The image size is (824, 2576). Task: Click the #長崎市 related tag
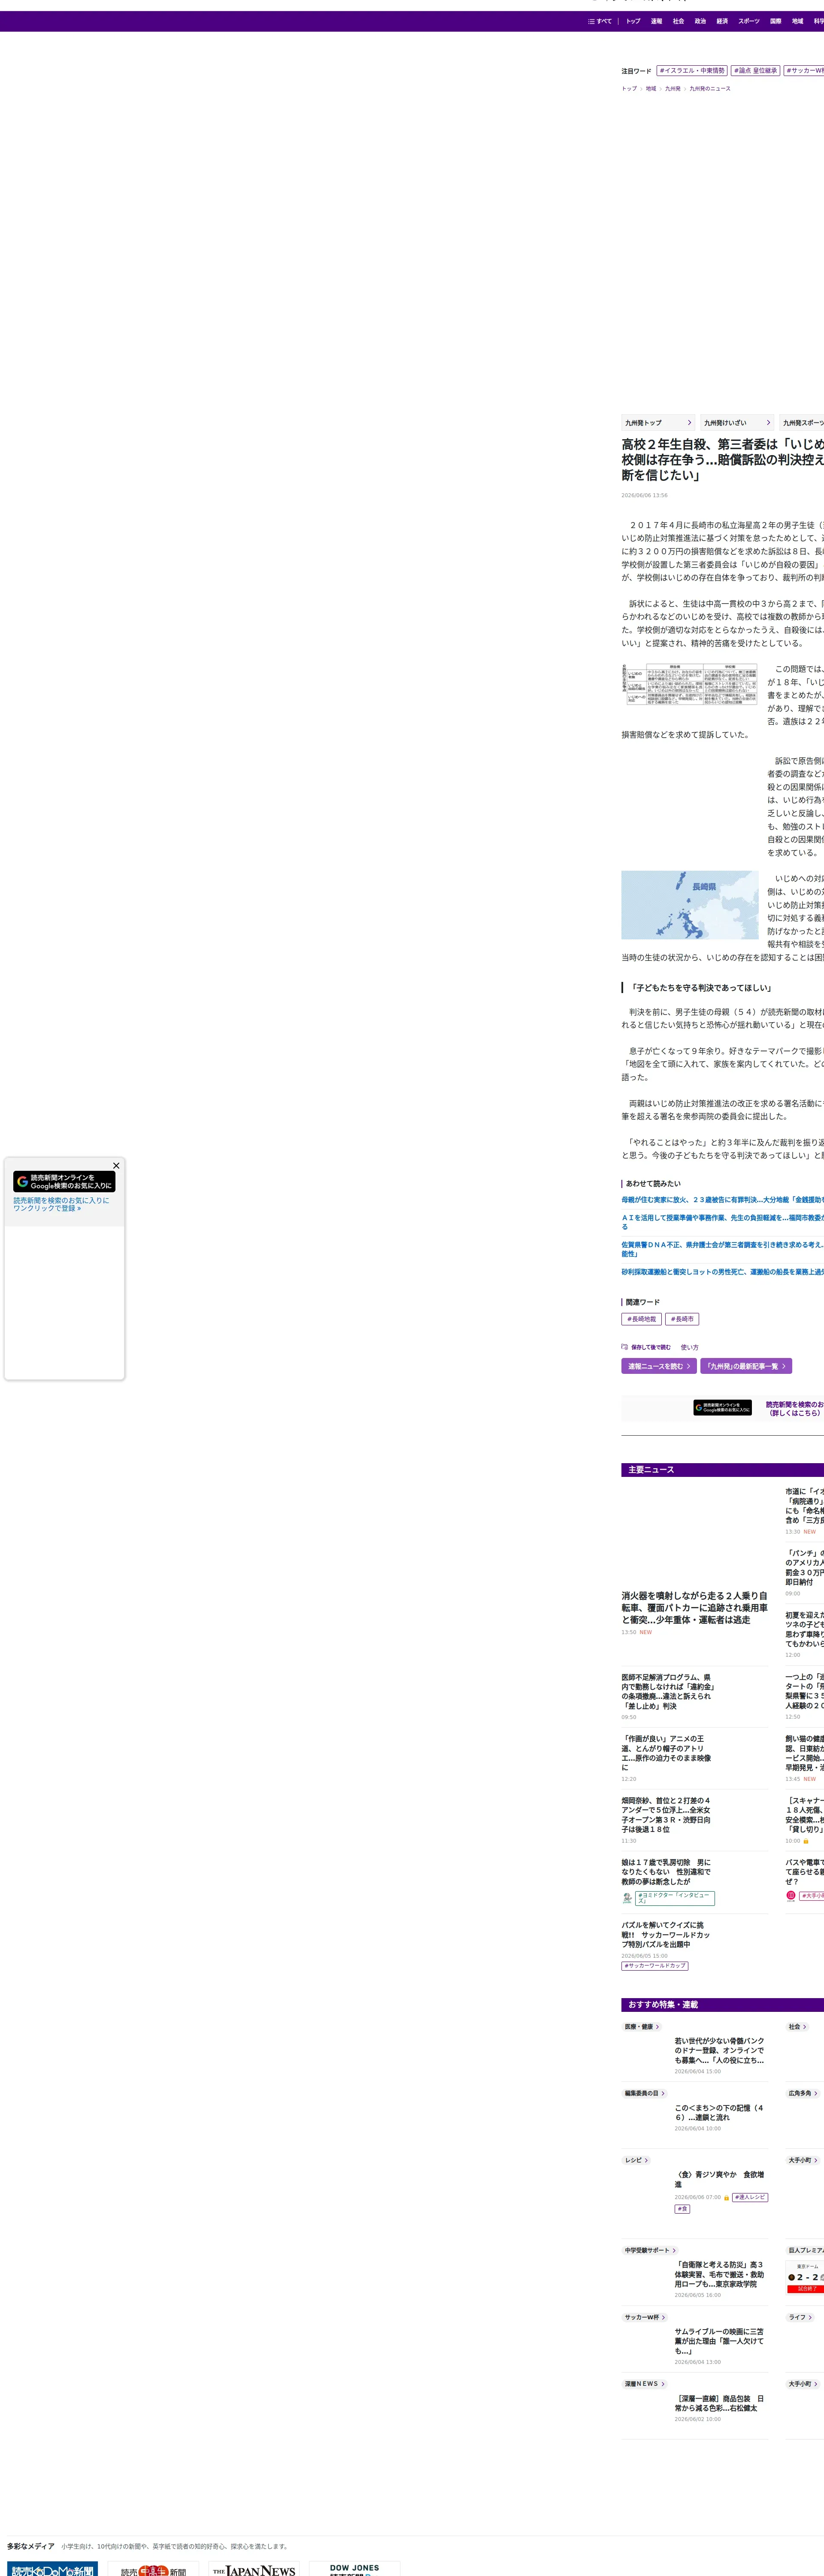coord(682,1319)
